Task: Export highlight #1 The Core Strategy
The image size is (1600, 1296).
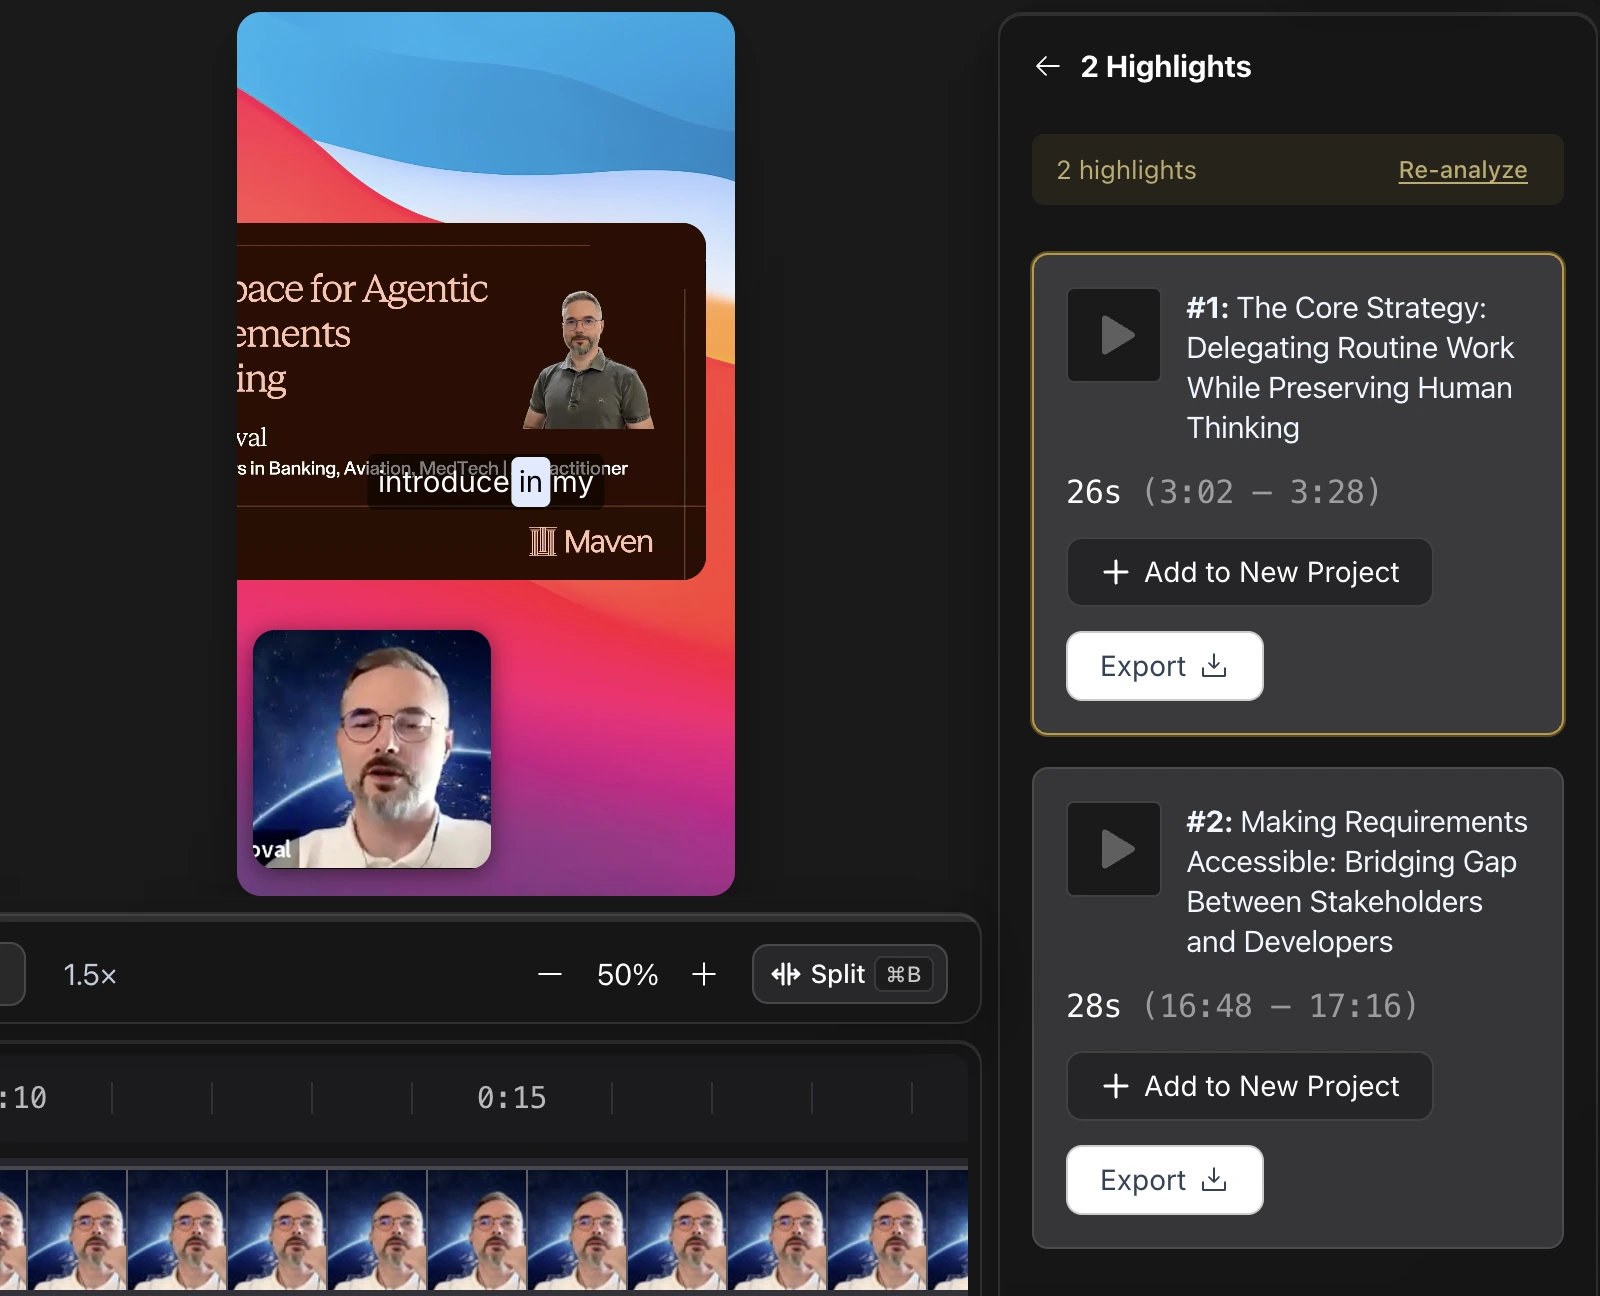Action: coord(1165,666)
